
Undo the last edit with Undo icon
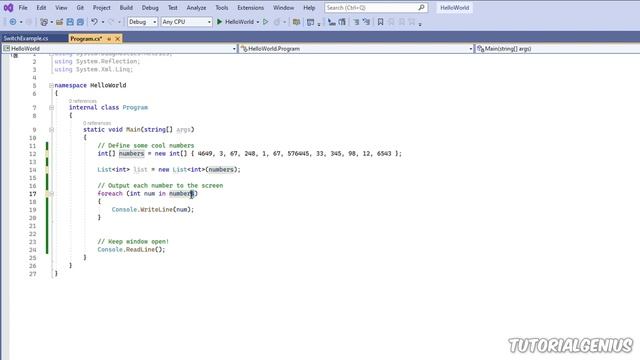[94, 22]
